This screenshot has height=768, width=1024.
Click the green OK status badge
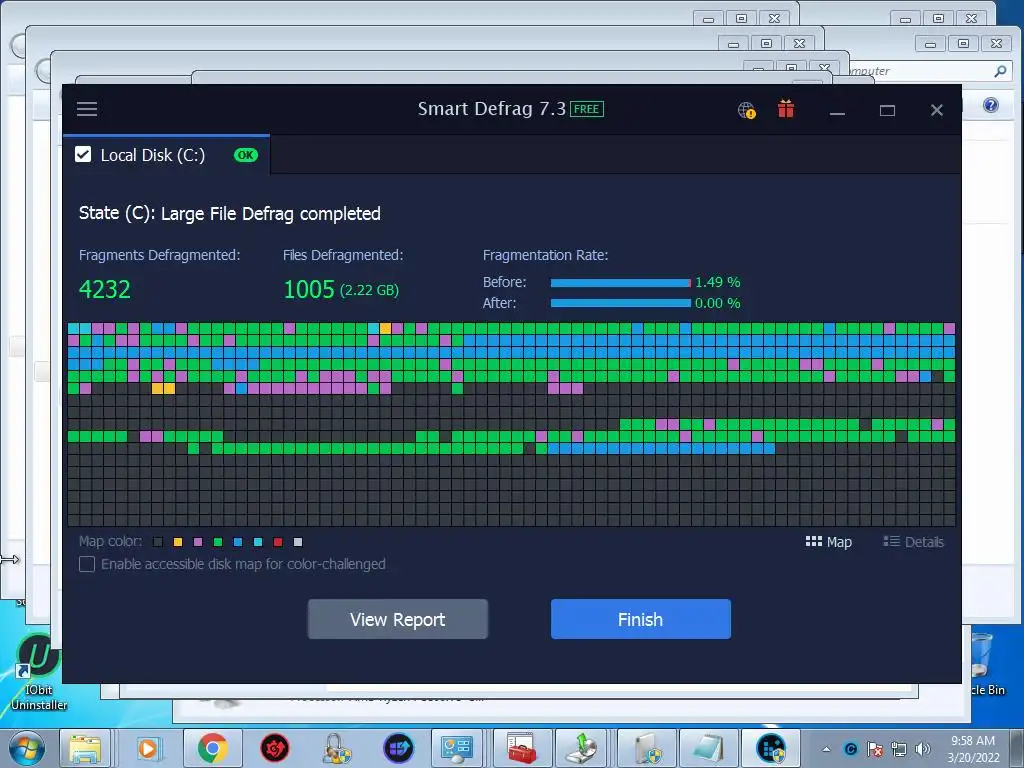[246, 155]
